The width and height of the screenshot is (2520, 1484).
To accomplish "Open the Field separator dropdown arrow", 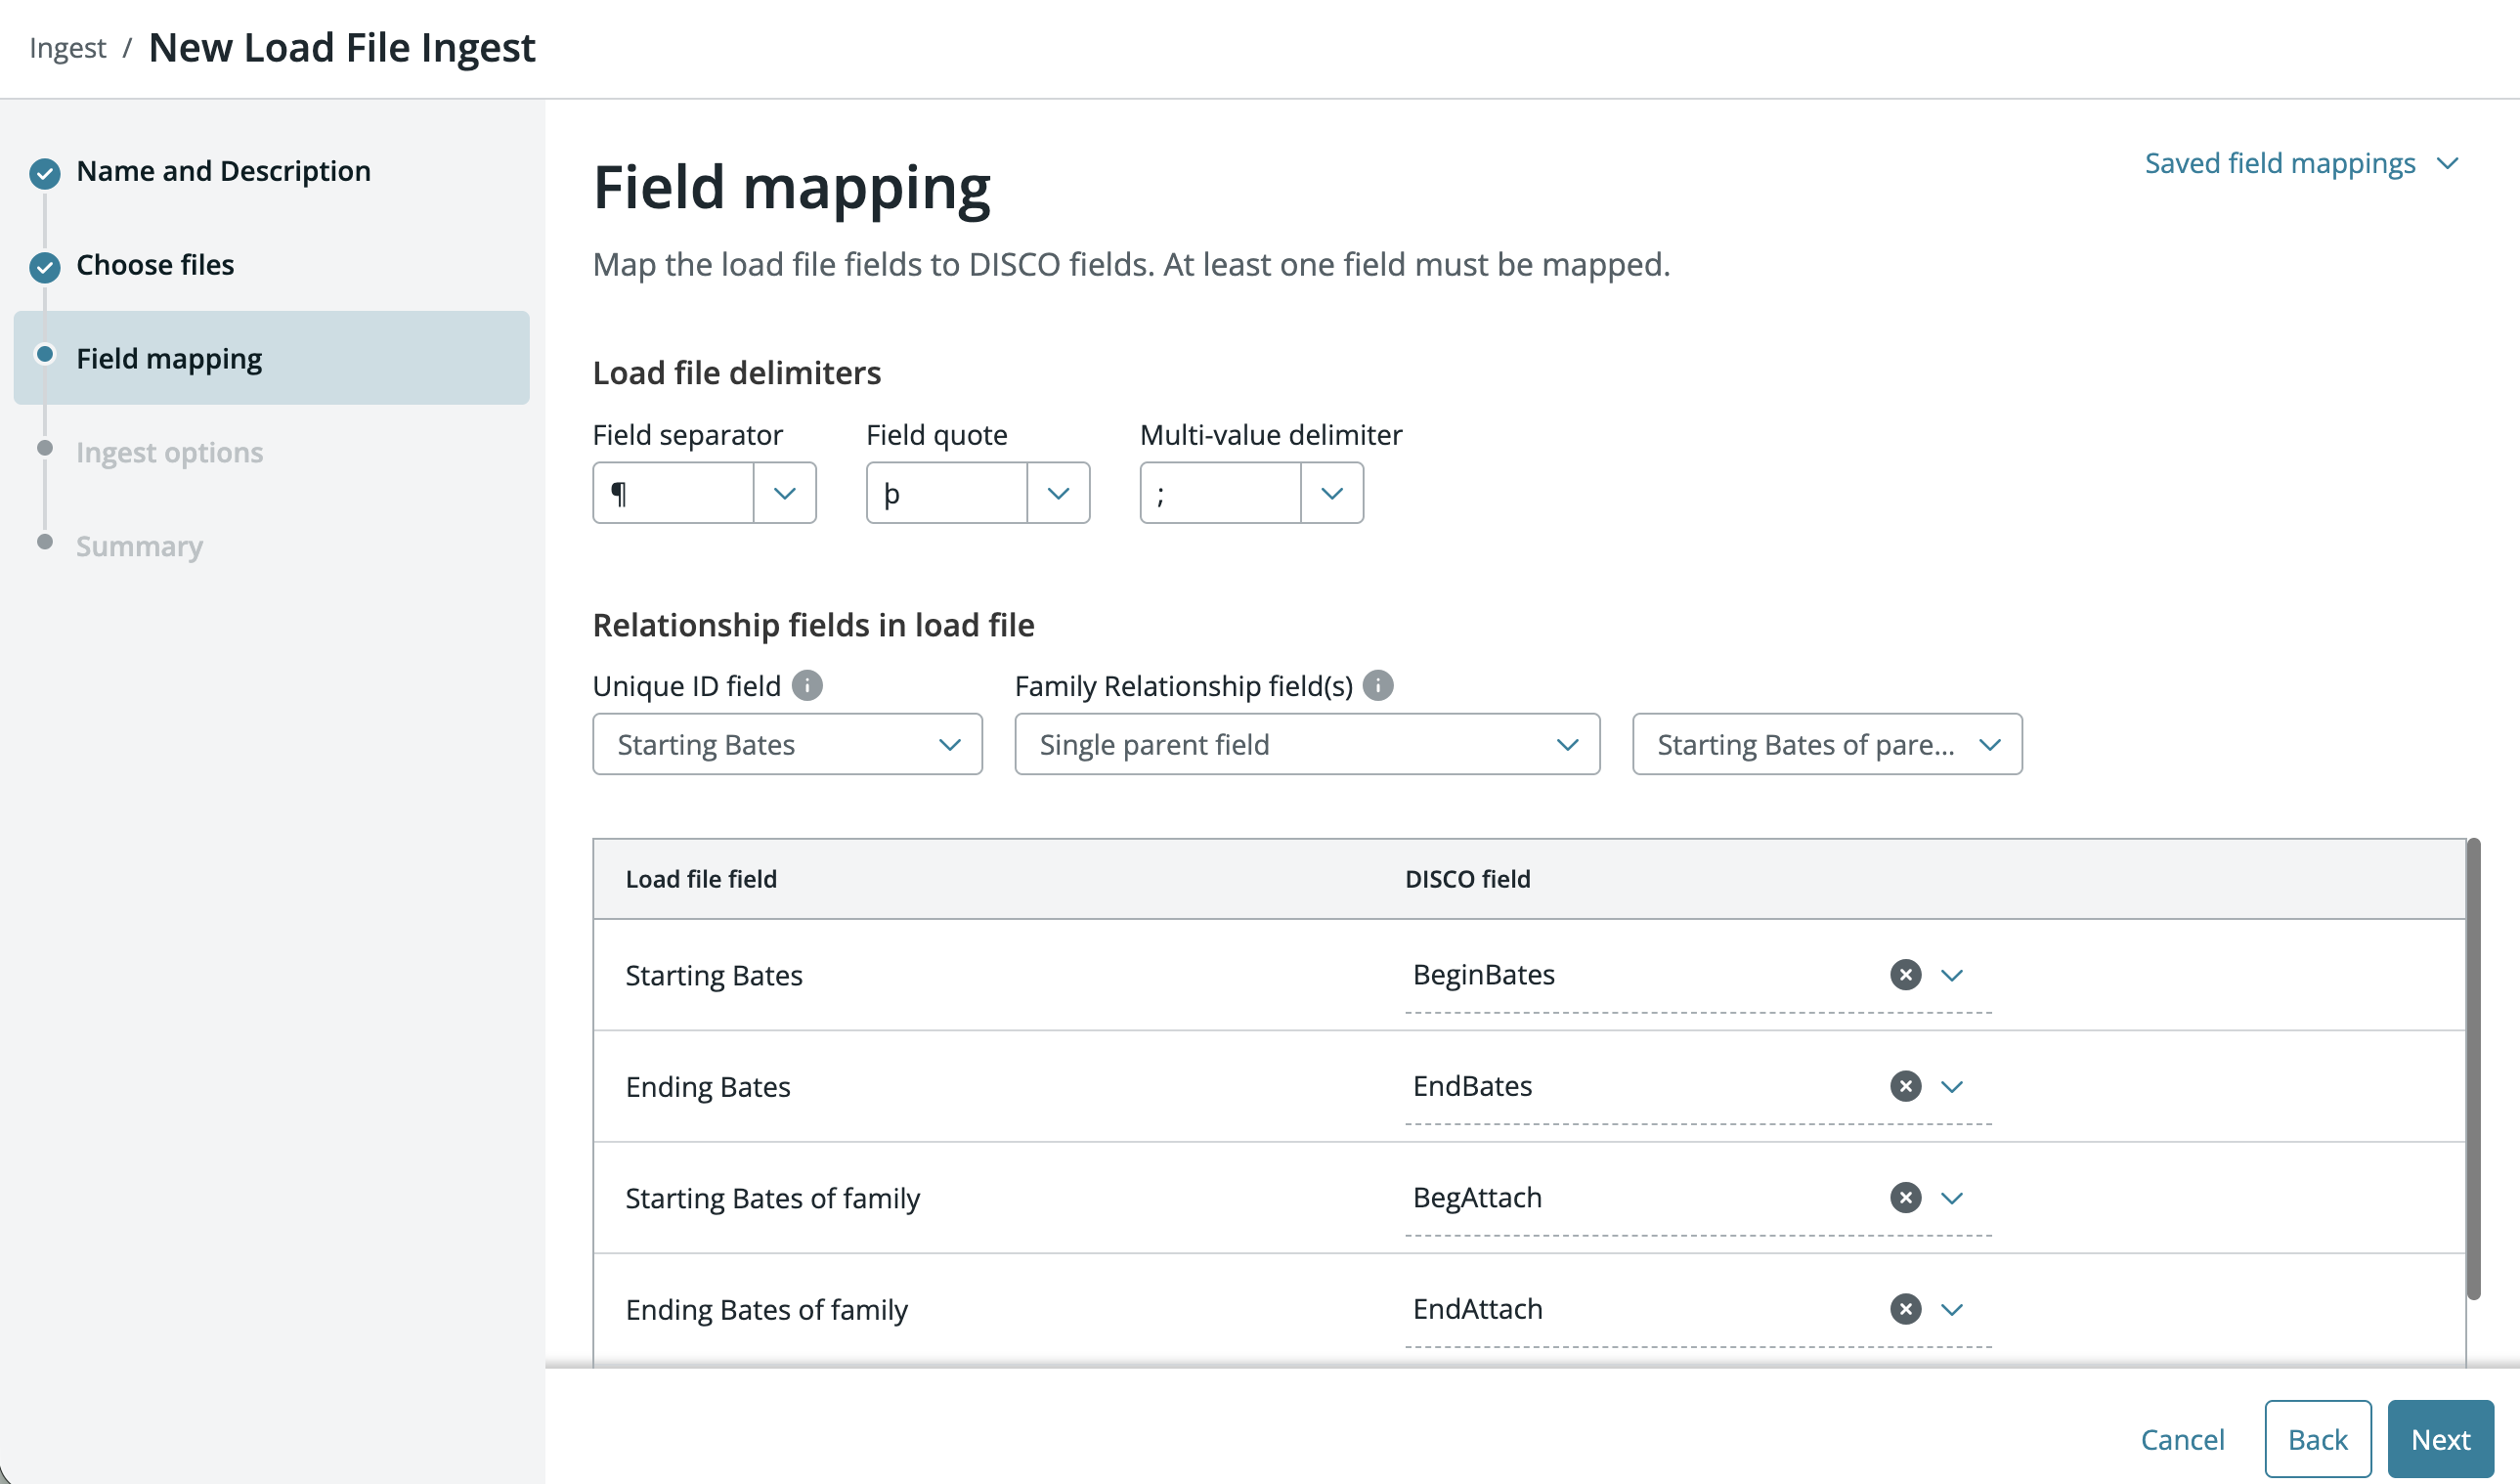I will pyautogui.click(x=785, y=493).
